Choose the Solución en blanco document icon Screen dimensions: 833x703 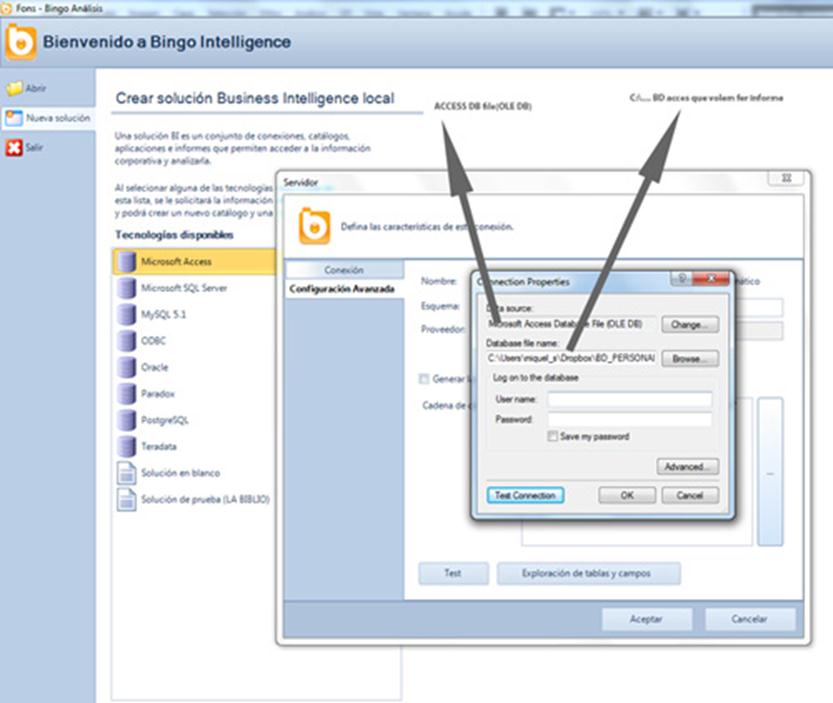126,473
